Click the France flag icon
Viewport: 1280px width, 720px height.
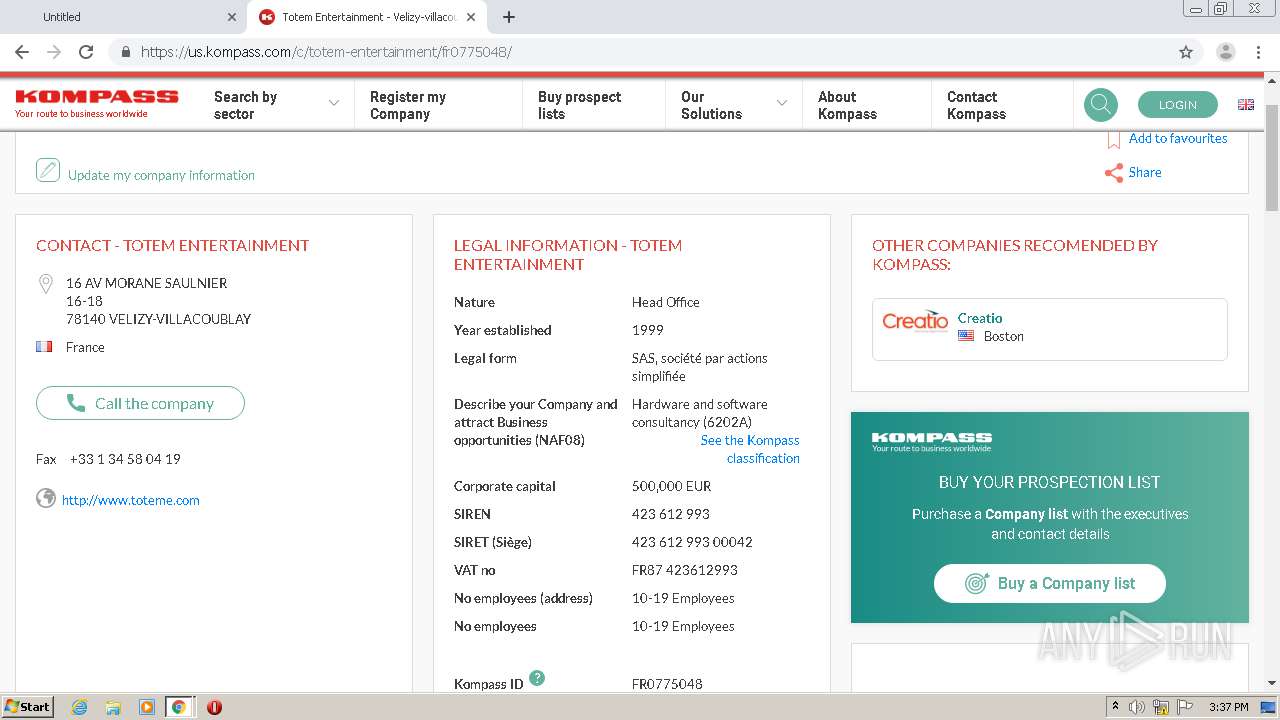[44, 347]
